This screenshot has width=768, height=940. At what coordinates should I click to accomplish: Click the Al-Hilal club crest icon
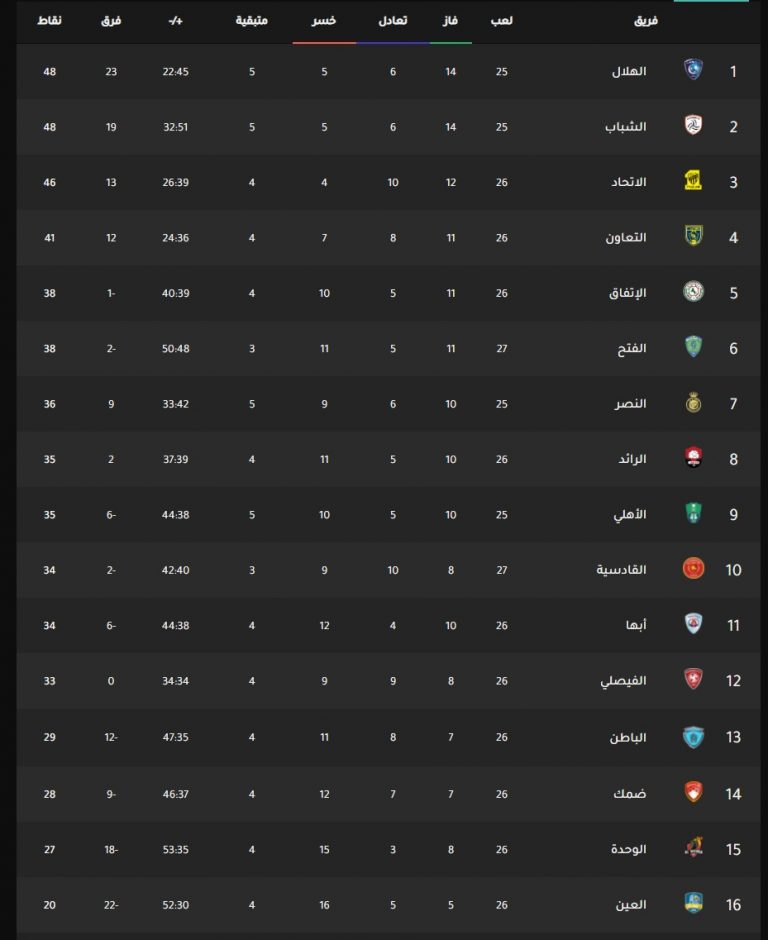(694, 70)
